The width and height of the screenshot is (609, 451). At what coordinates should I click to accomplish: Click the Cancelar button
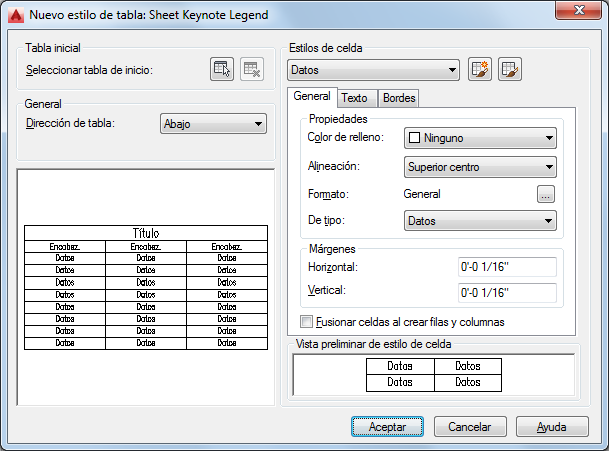[x=470, y=427]
